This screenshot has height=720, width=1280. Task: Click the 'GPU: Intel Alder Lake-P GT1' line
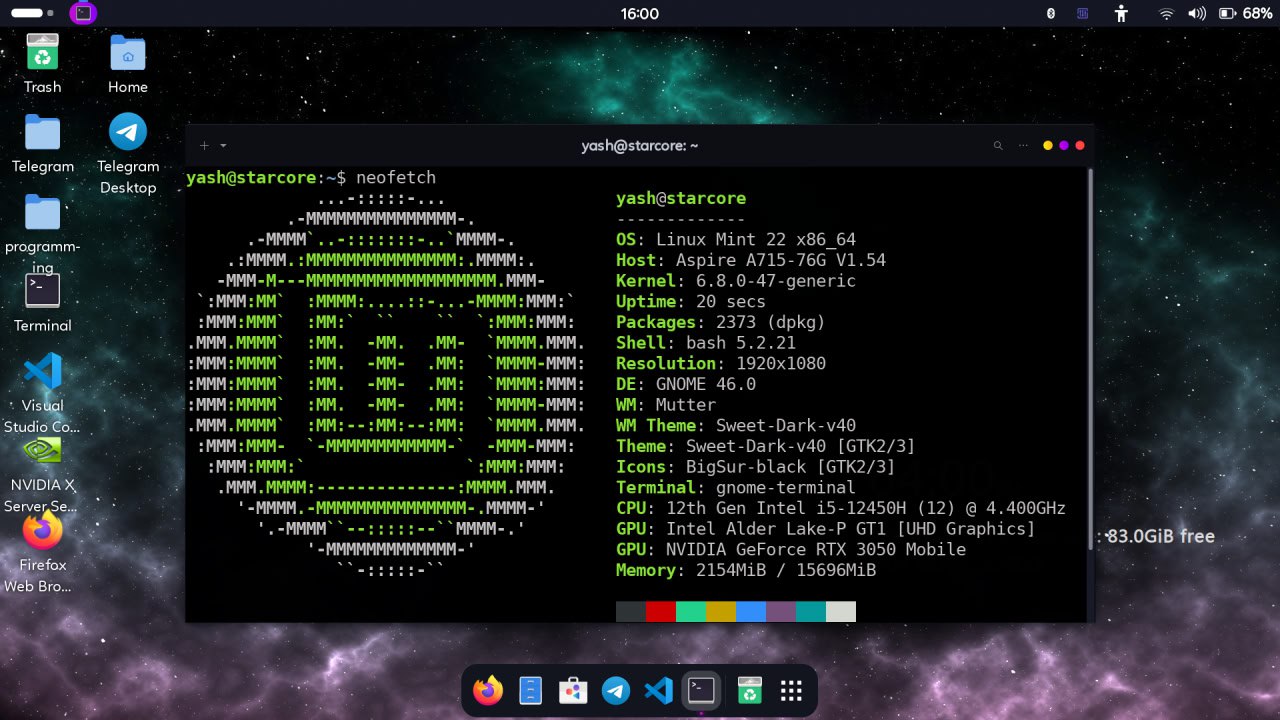[x=826, y=529]
